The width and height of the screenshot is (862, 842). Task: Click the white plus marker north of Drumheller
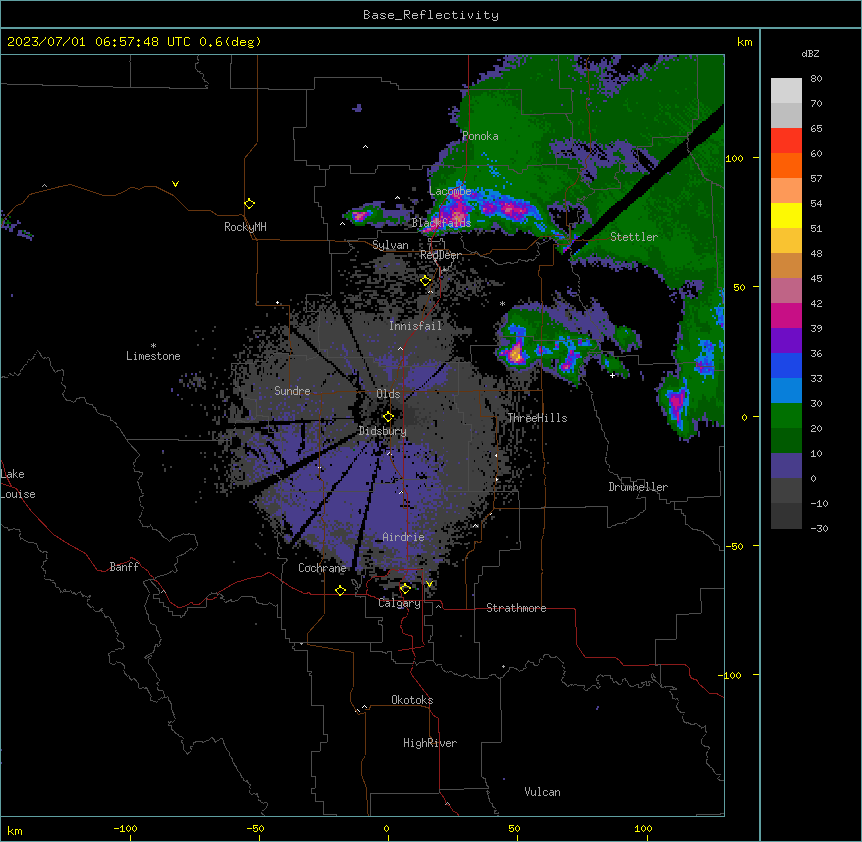click(612, 375)
